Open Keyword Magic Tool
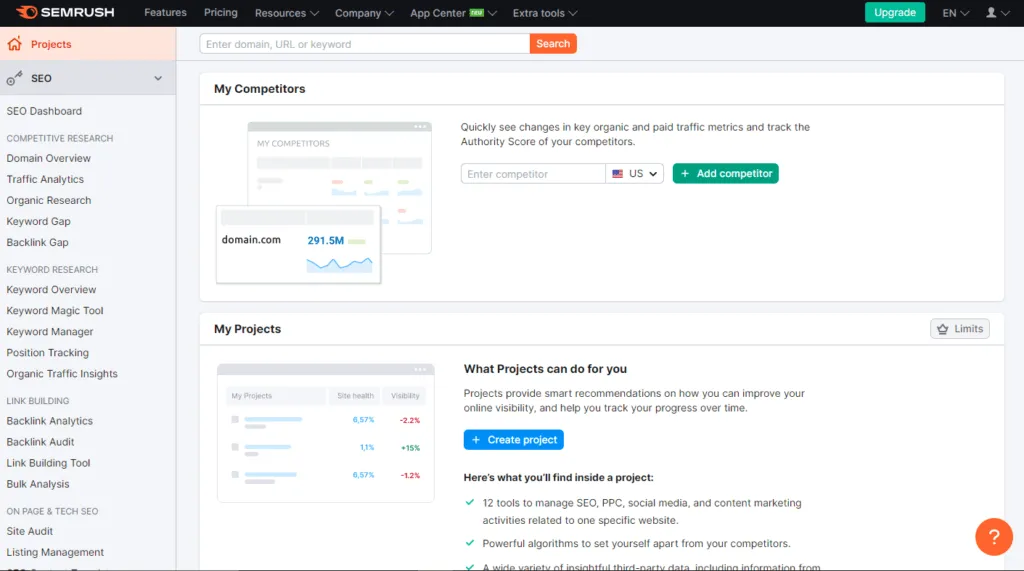This screenshot has height=571, width=1024. [55, 310]
